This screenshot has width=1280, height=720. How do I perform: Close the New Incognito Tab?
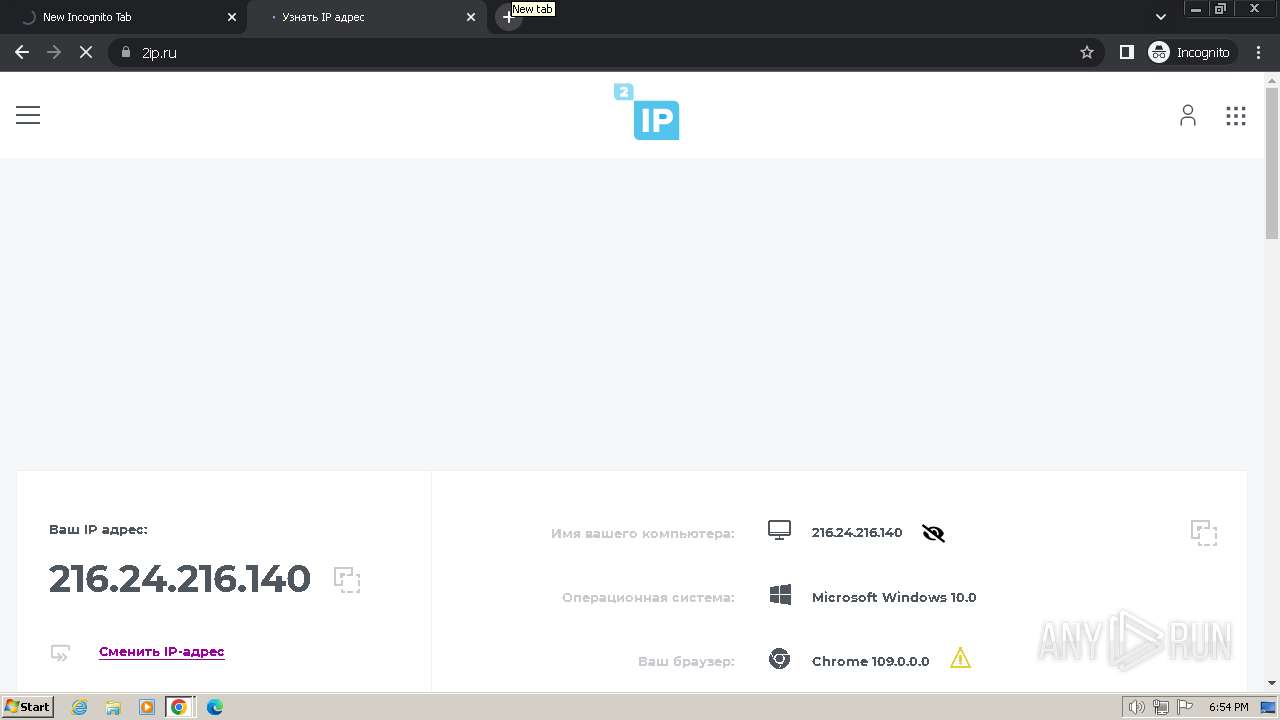pyautogui.click(x=232, y=17)
